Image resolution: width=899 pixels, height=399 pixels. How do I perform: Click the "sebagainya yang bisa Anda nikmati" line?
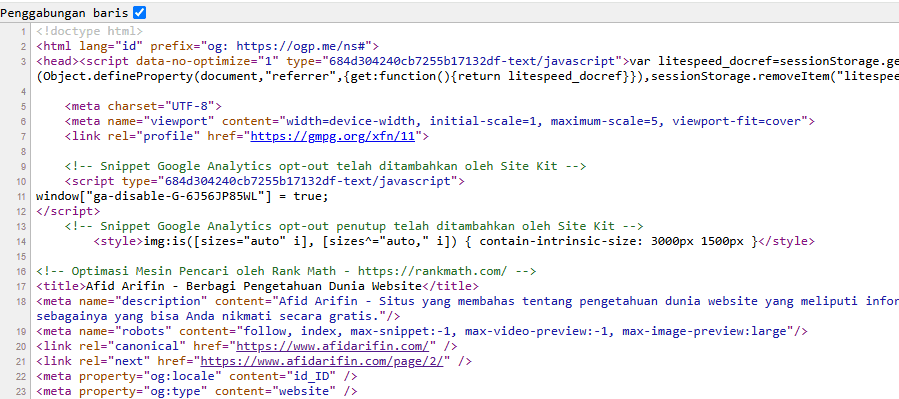pos(218,316)
